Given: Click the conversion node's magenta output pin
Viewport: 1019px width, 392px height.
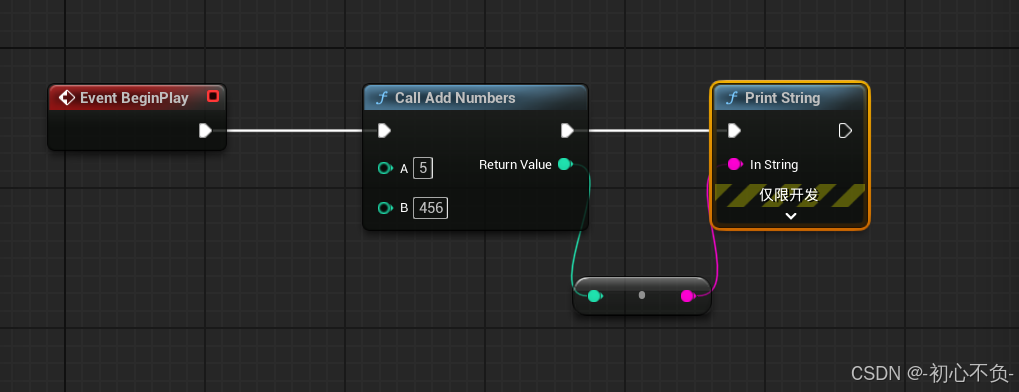Looking at the screenshot, I should click(688, 296).
